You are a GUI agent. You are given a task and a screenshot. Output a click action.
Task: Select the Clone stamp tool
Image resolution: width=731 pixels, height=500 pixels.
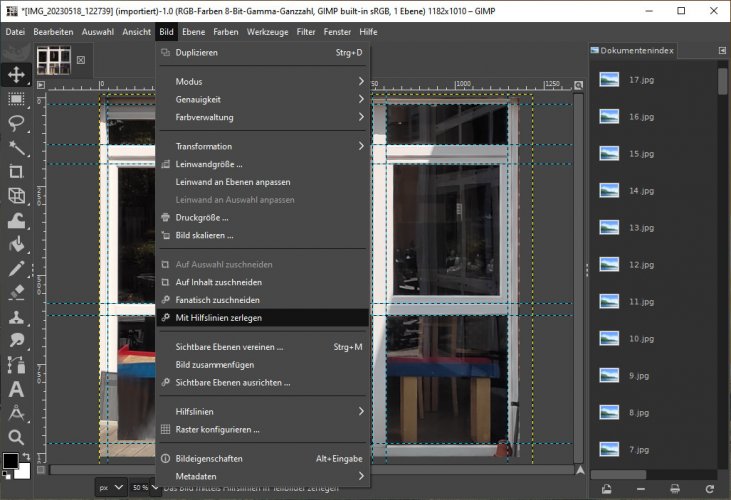coord(16,317)
